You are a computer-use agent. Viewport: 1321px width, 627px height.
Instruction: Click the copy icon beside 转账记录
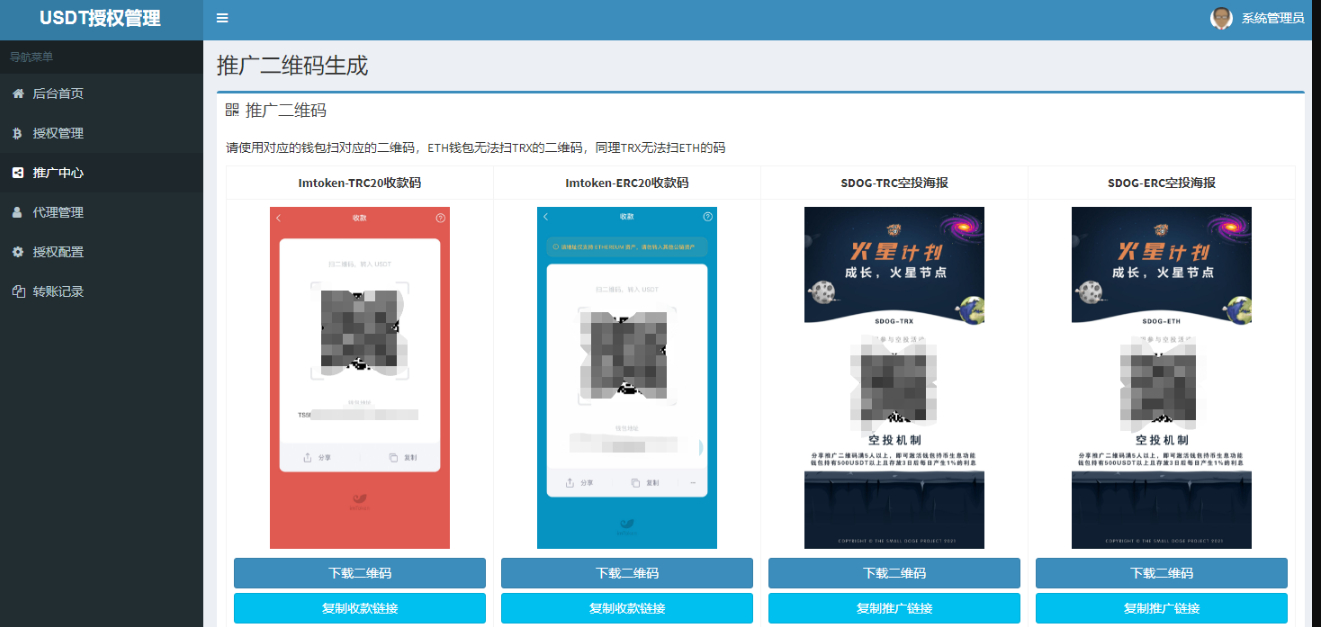point(18,292)
